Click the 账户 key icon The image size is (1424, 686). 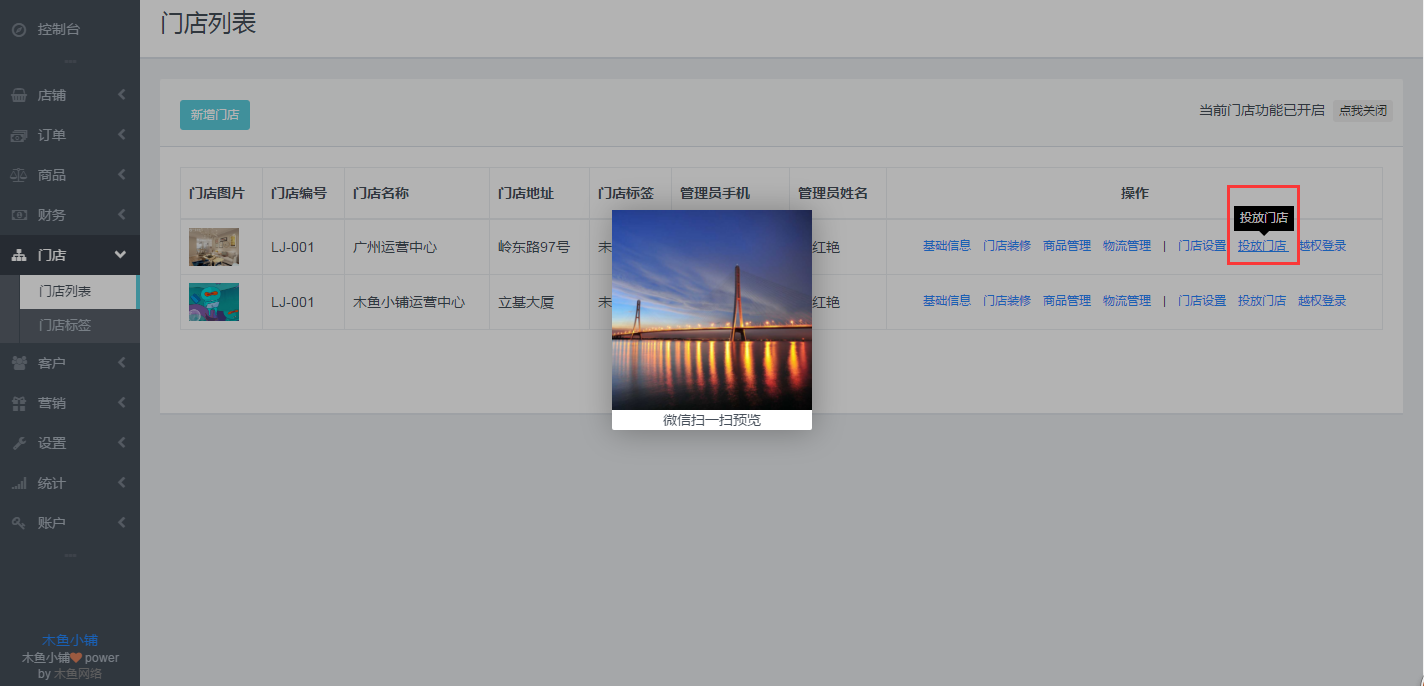19,523
